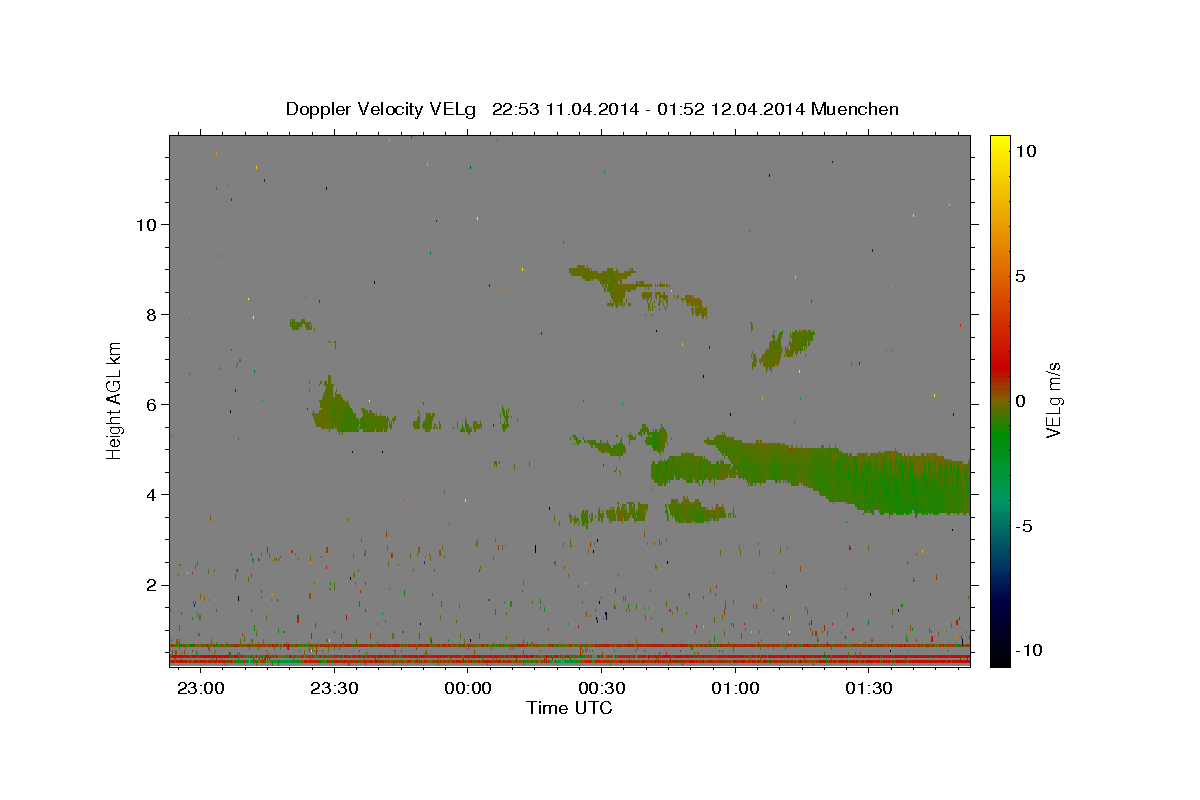Click the 01:00 time tick label
Viewport: 1200px width, 800px height.
pyautogui.click(x=735, y=688)
